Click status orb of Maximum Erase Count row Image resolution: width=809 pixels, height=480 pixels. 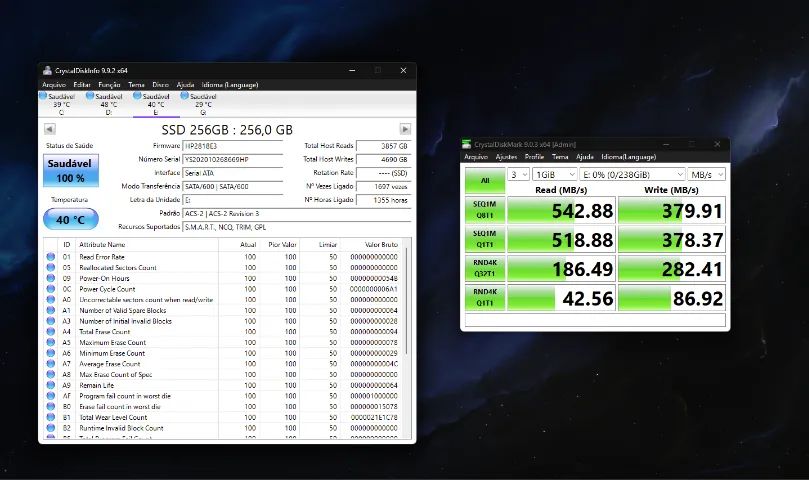(51, 342)
